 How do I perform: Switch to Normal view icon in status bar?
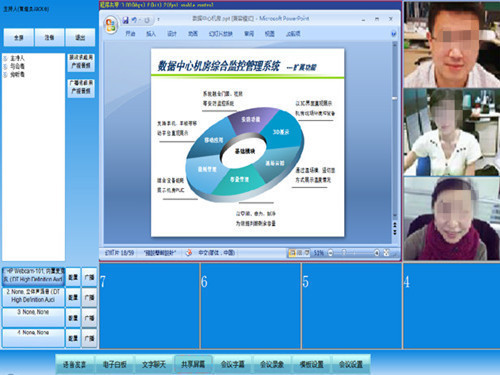pyautogui.click(x=292, y=253)
